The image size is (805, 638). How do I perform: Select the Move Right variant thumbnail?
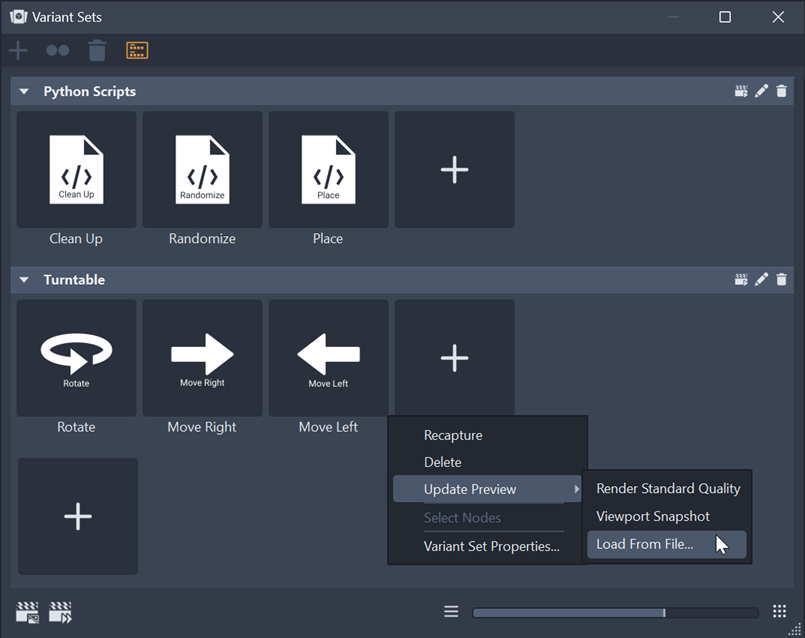click(x=202, y=358)
